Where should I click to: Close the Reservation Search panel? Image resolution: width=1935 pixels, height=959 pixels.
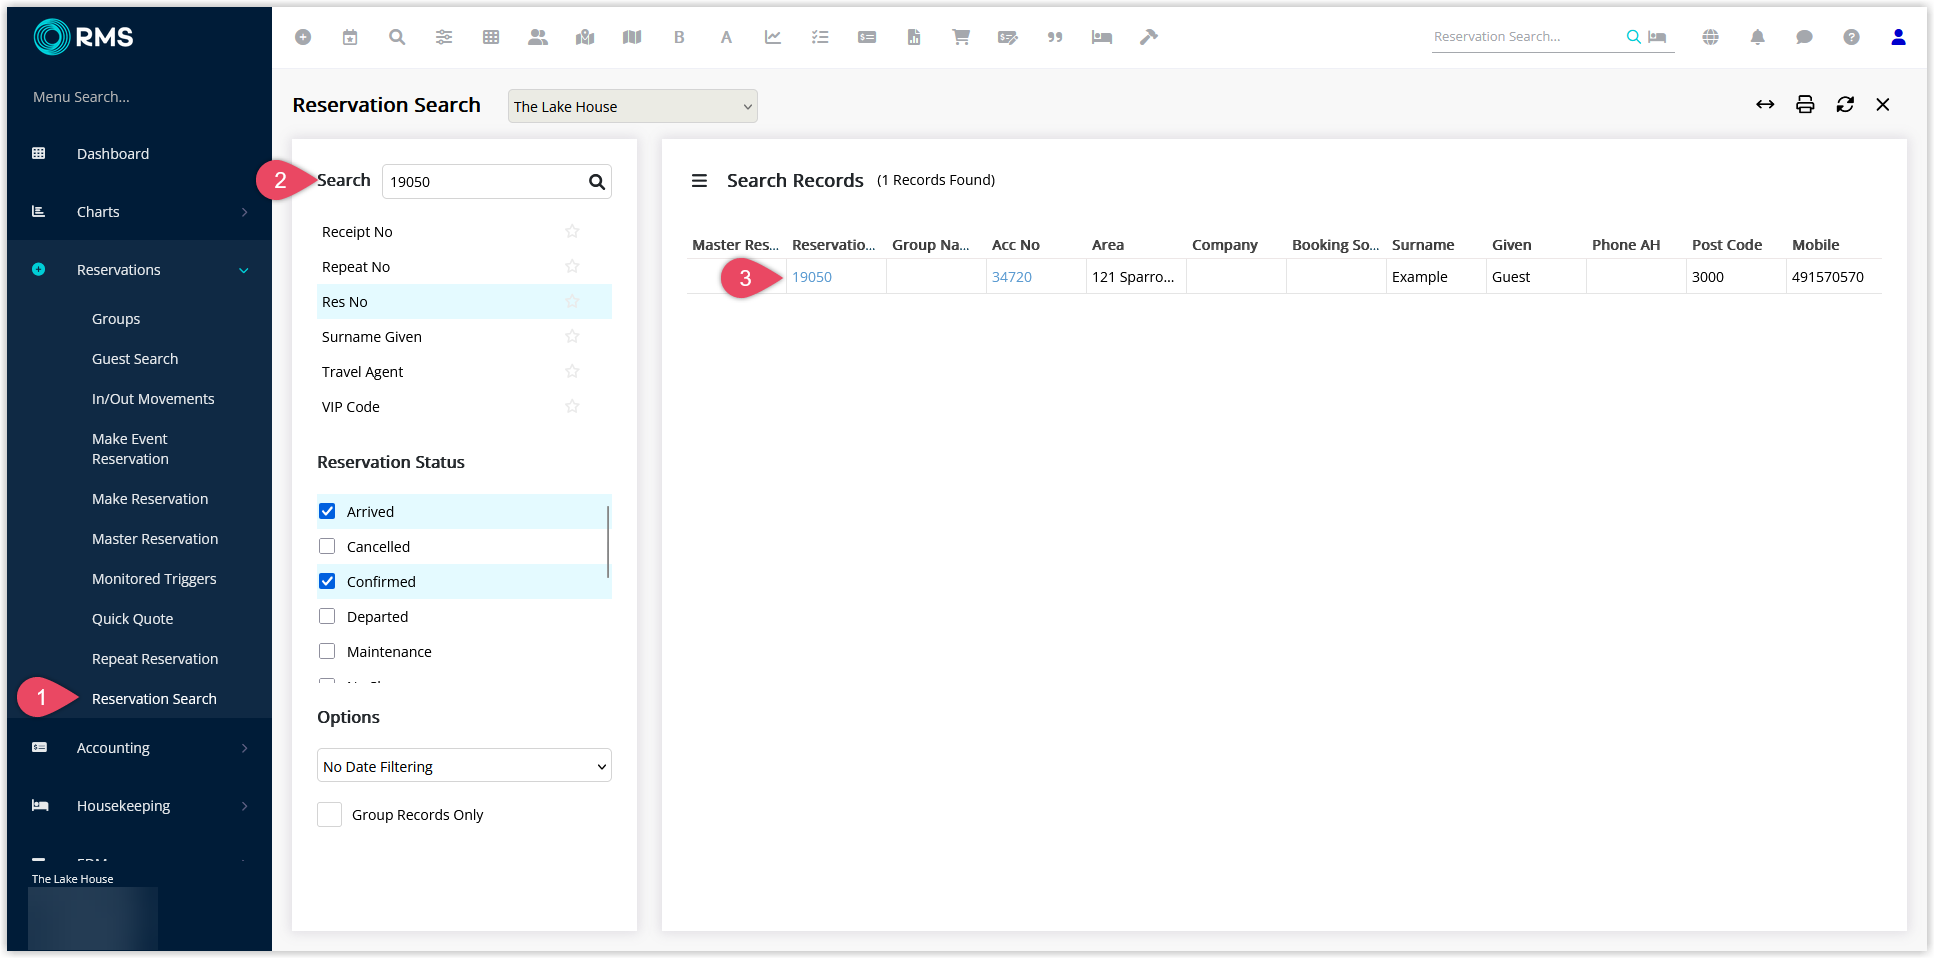(x=1883, y=104)
